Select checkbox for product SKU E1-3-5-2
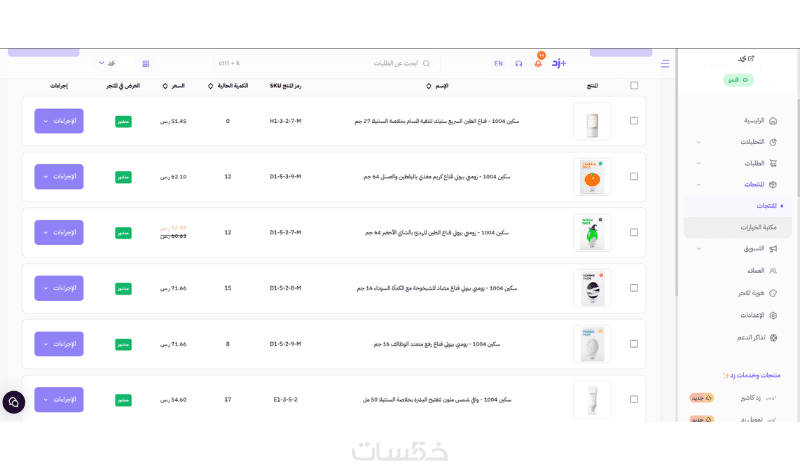Screen dimensions: 800x470 (634, 399)
